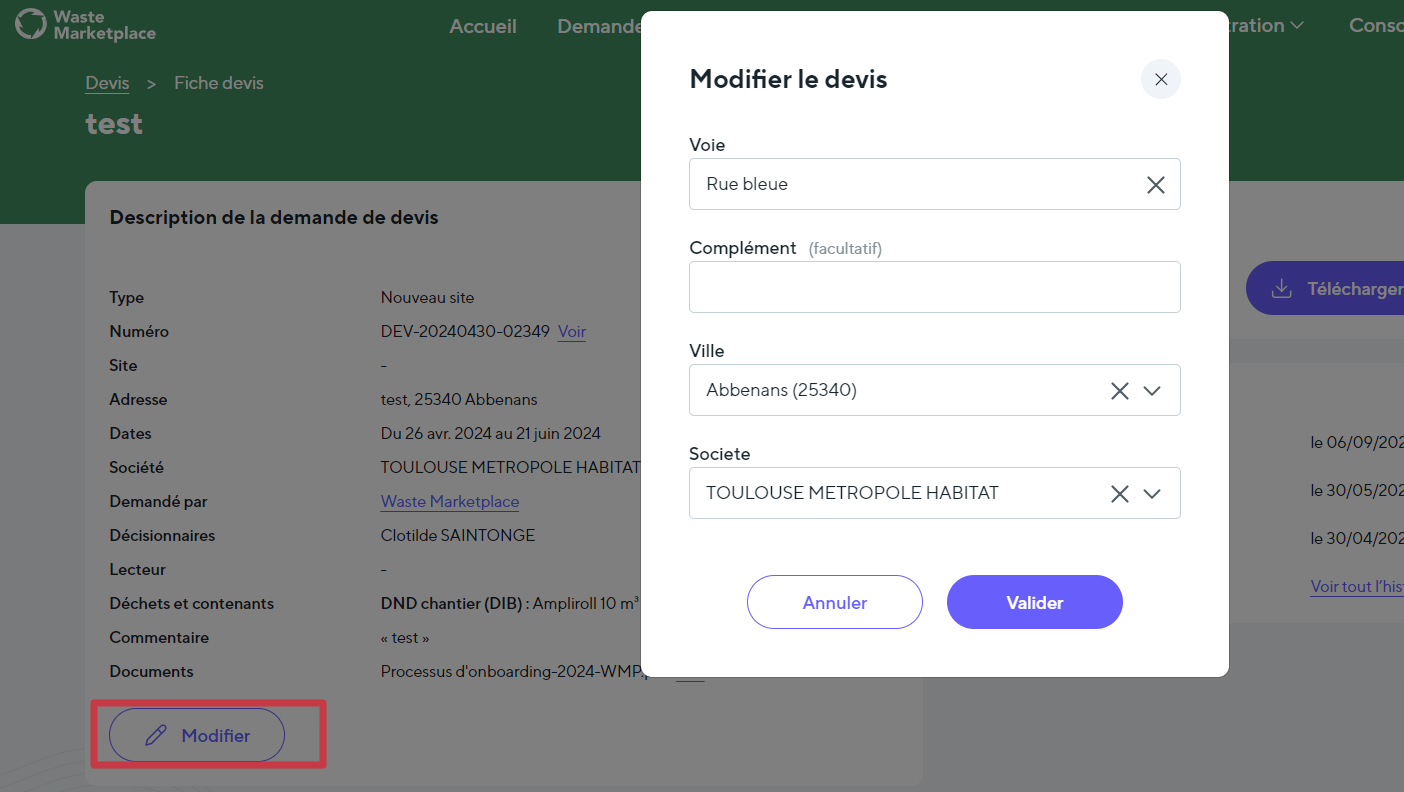Expand the Ville dropdown
The width and height of the screenshot is (1404, 792).
(x=1152, y=391)
